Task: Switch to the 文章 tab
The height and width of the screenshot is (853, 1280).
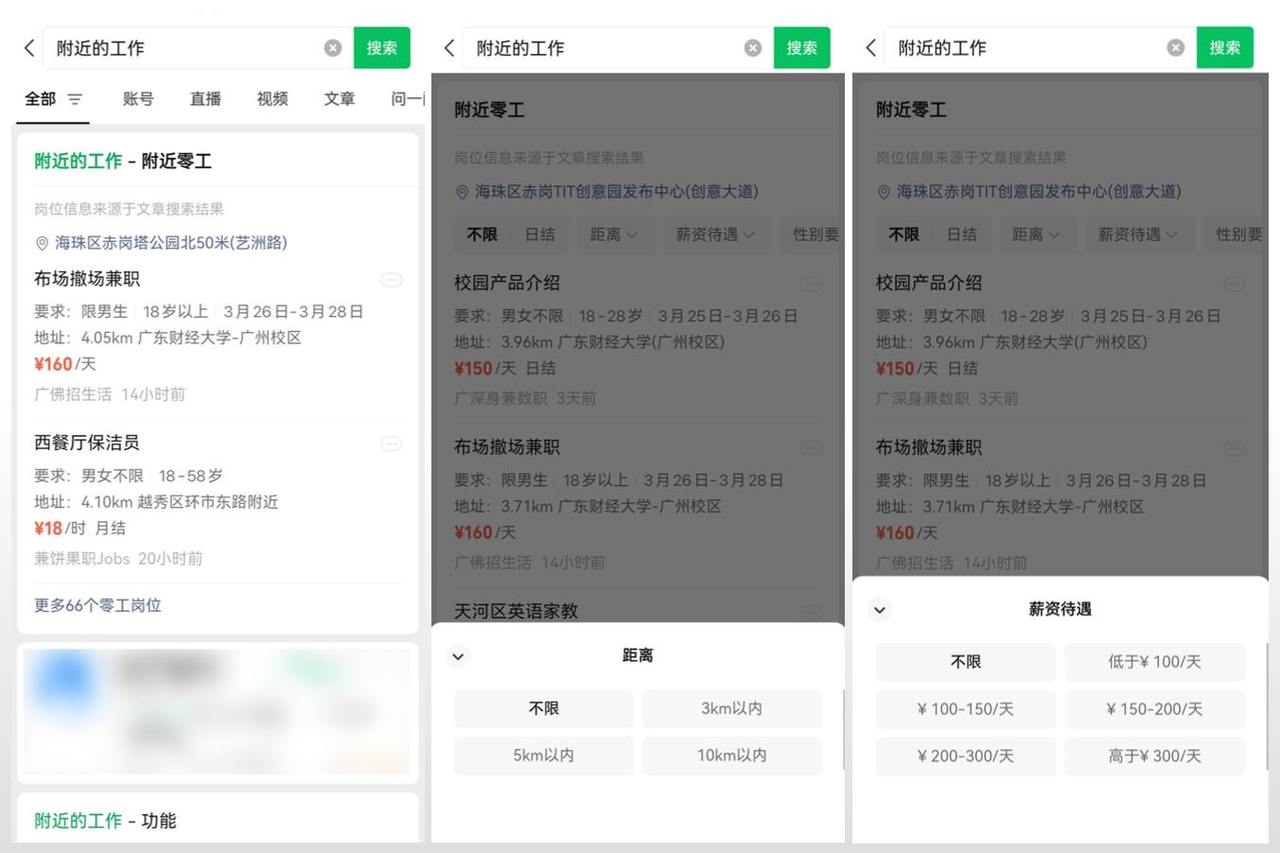Action: [x=340, y=99]
